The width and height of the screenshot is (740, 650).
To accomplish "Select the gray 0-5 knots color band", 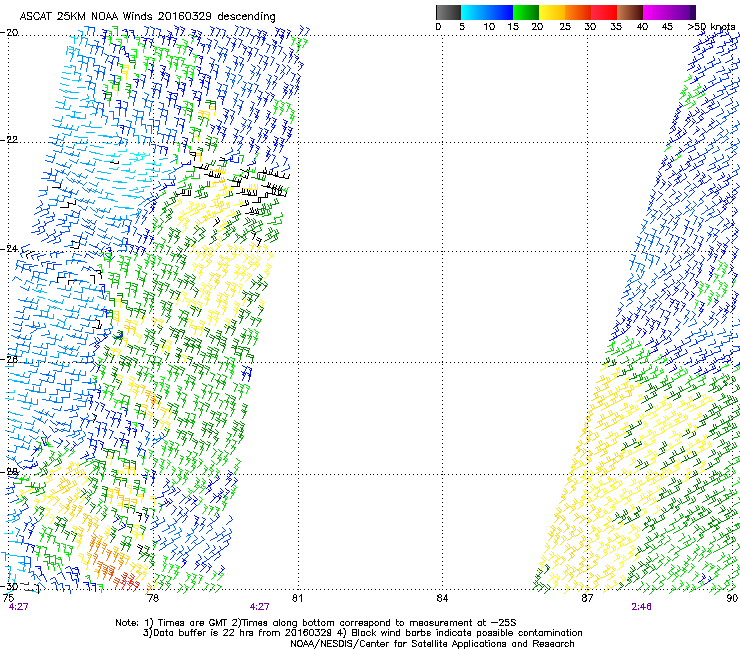I will click(x=448, y=12).
